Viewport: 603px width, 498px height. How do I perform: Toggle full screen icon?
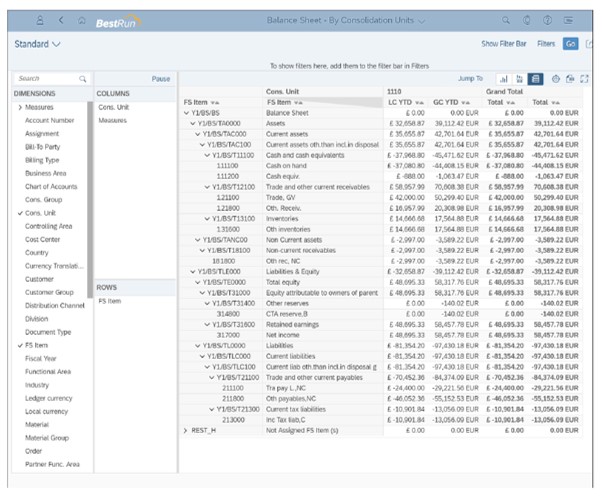(585, 79)
